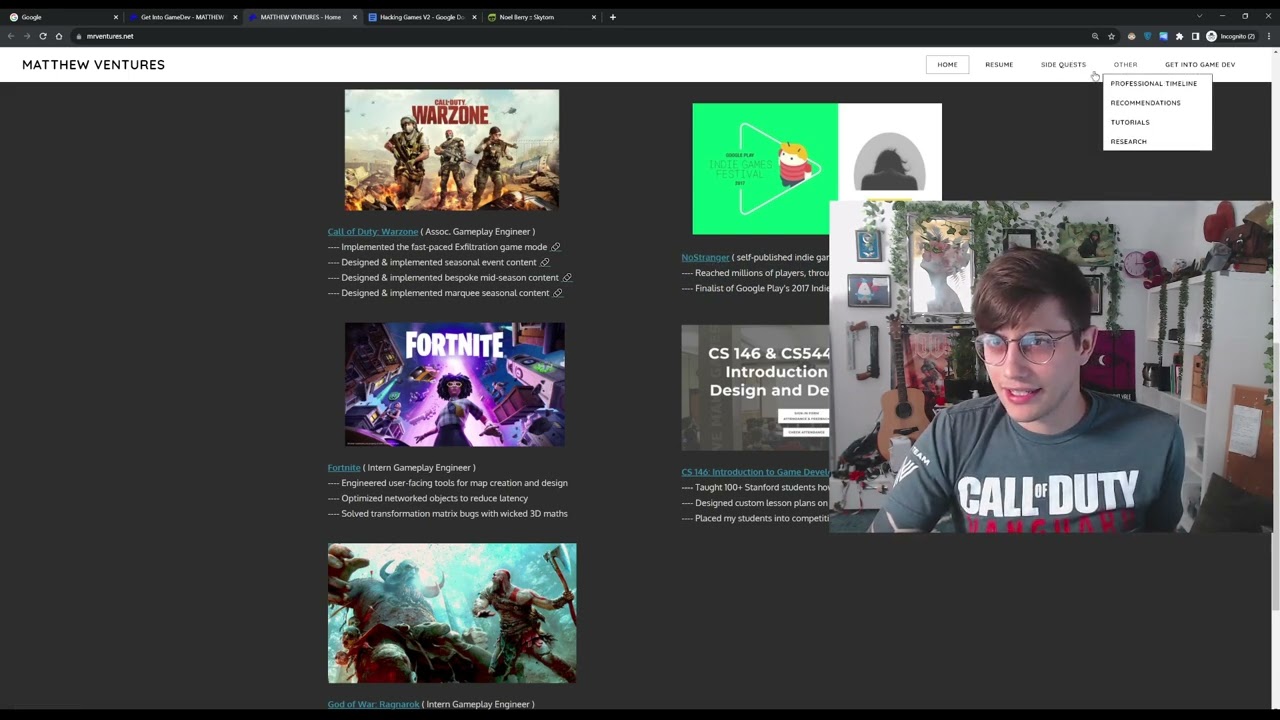
Task: Click 'Optimized networked objects to reduce latency' text
Action: click(434, 498)
